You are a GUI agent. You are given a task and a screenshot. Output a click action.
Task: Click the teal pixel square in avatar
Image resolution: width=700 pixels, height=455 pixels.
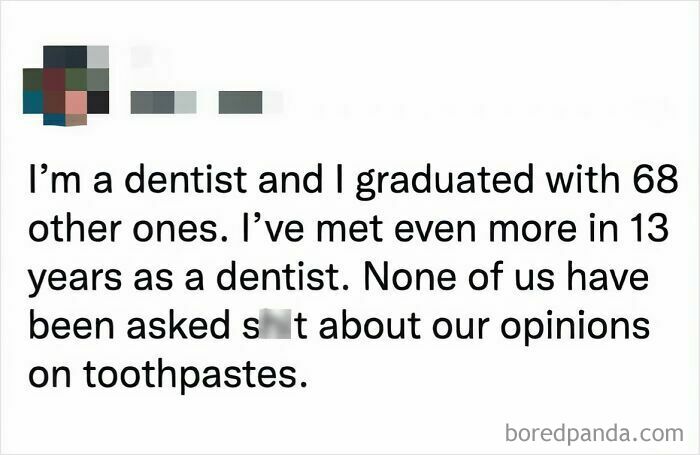click(33, 102)
